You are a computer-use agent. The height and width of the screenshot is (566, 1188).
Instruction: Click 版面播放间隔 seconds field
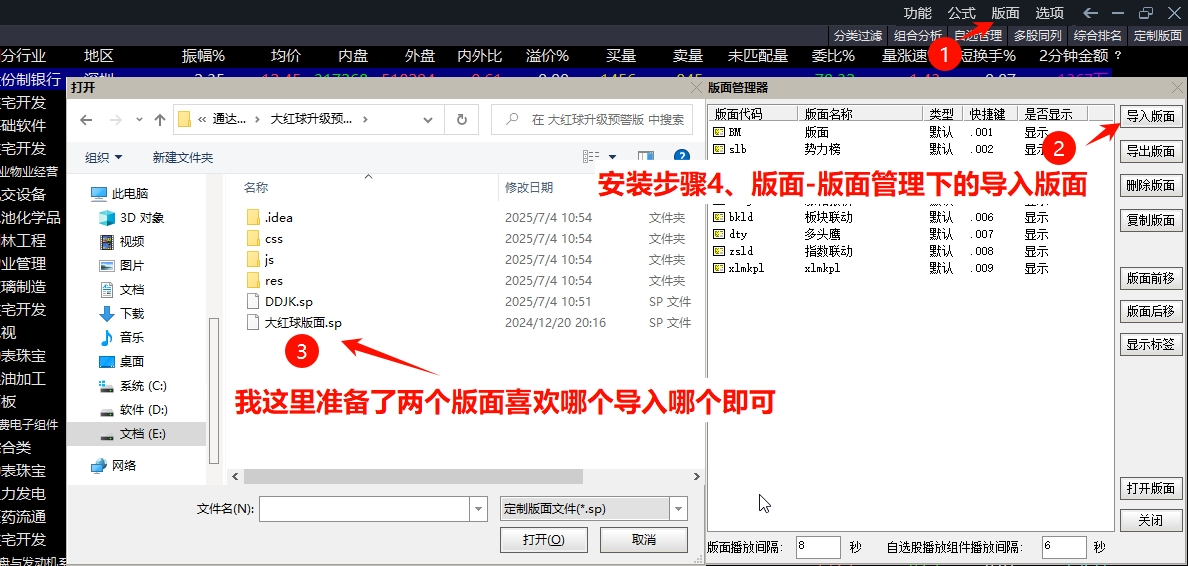point(818,547)
